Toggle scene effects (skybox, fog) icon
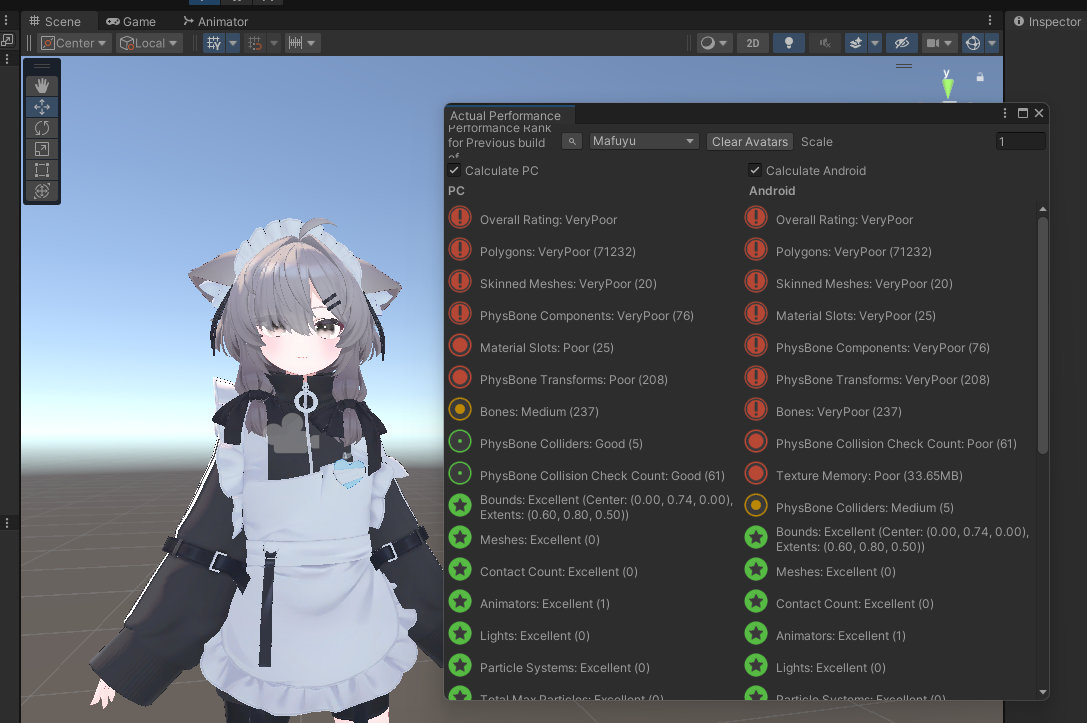This screenshot has width=1087, height=723. pos(856,43)
